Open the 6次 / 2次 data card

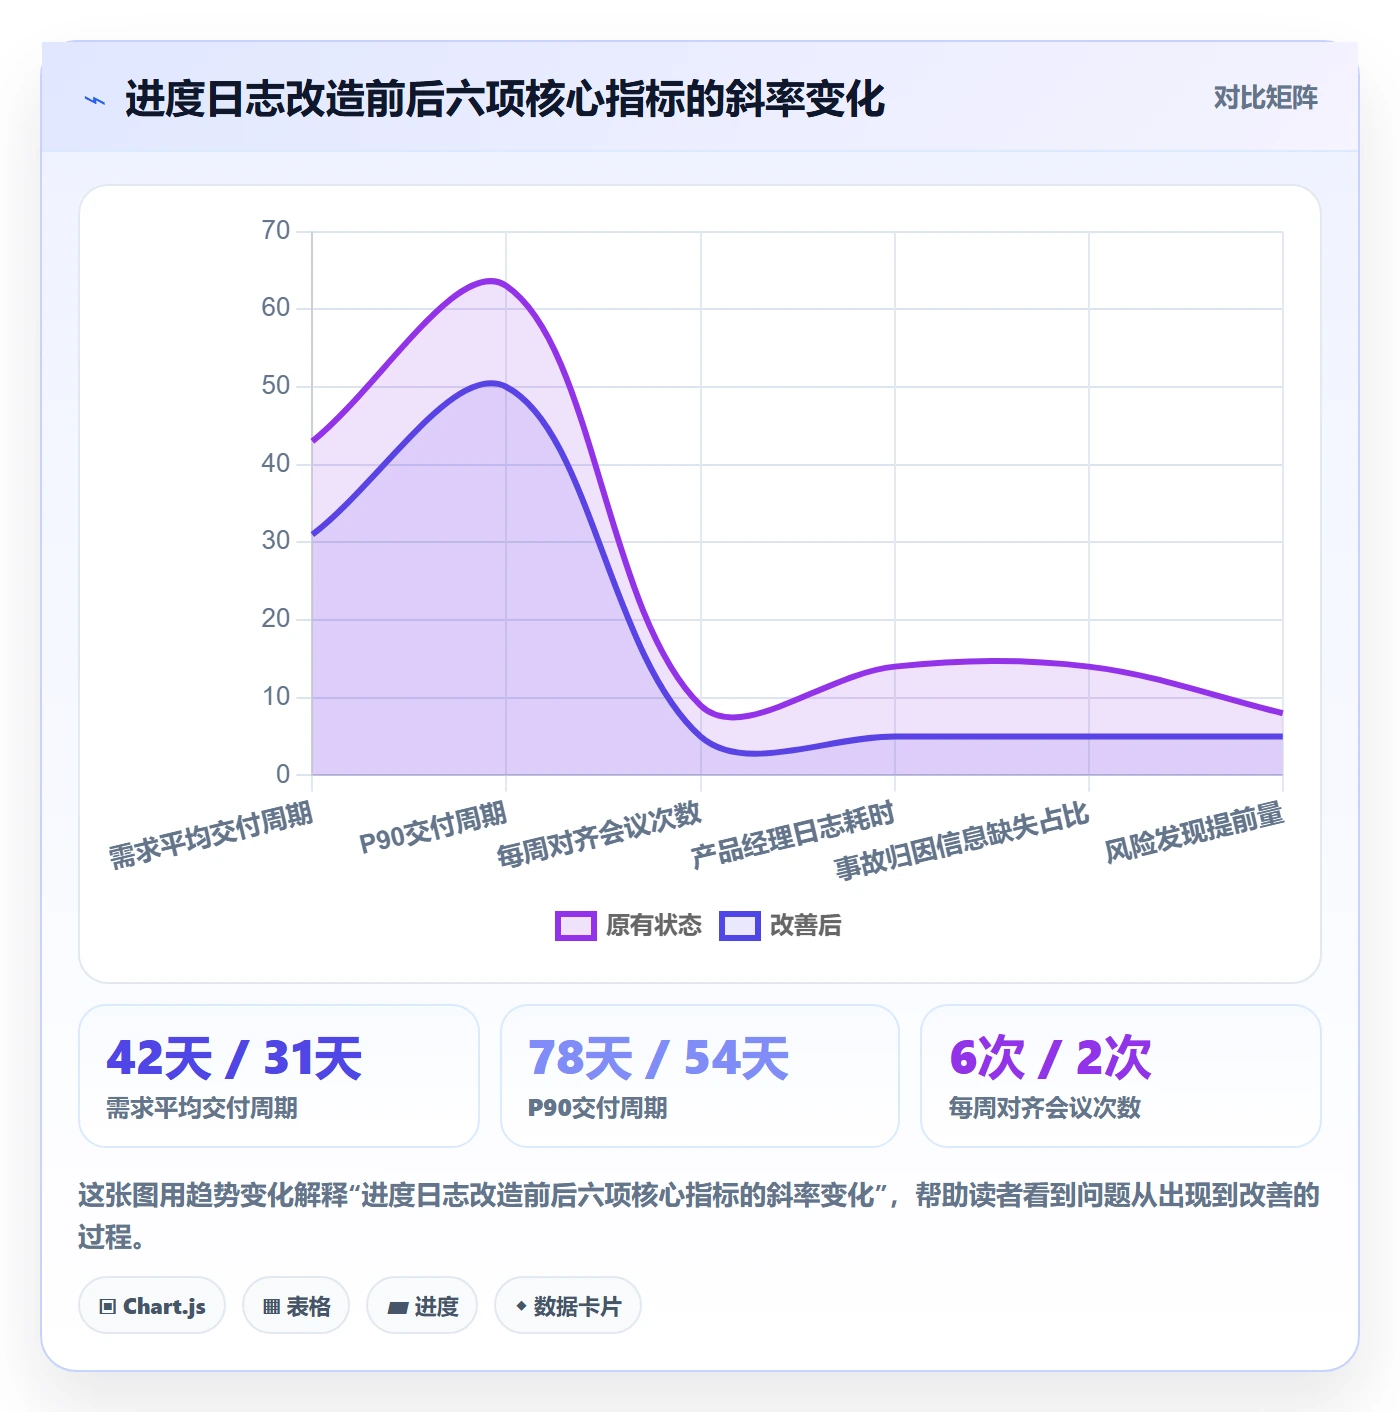(x=1121, y=1076)
